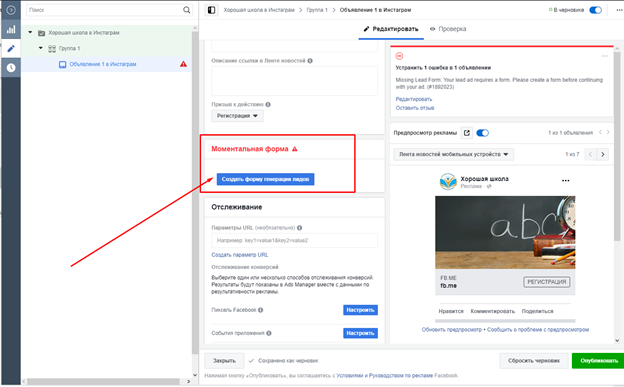Open the bar chart performance view icon
Viewport: 624px width, 387px height.
click(11, 29)
